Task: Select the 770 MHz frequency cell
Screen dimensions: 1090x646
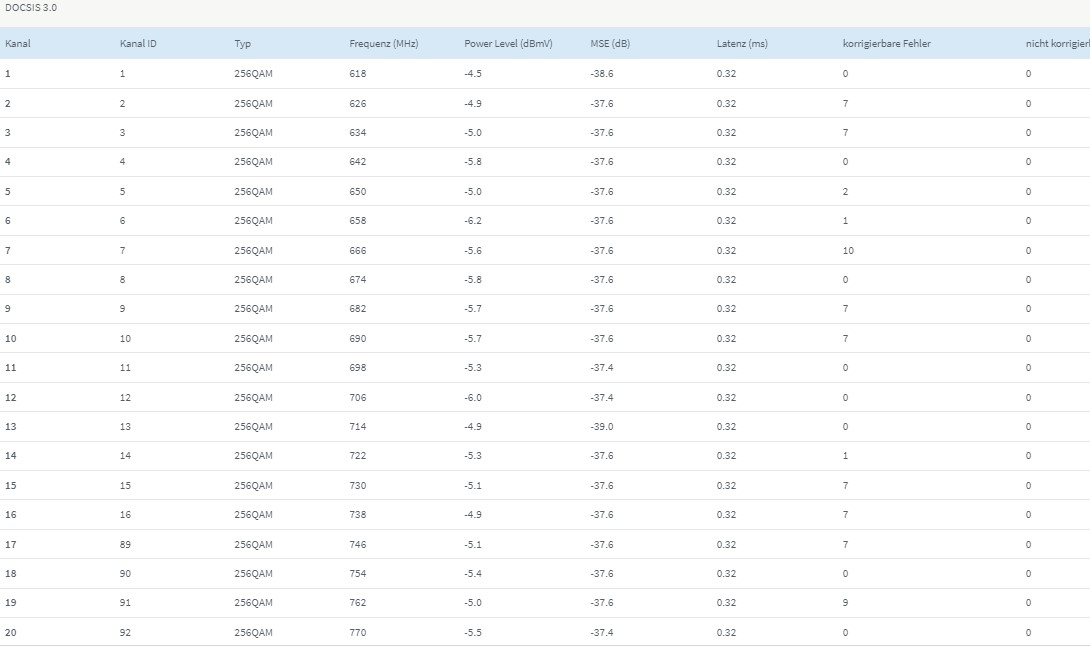Action: pos(358,633)
